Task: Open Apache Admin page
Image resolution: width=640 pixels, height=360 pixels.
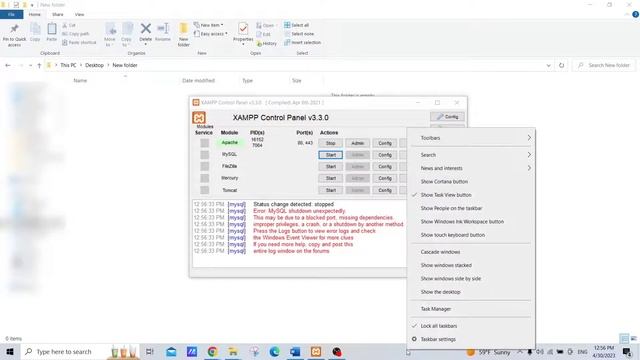Action: click(358, 143)
